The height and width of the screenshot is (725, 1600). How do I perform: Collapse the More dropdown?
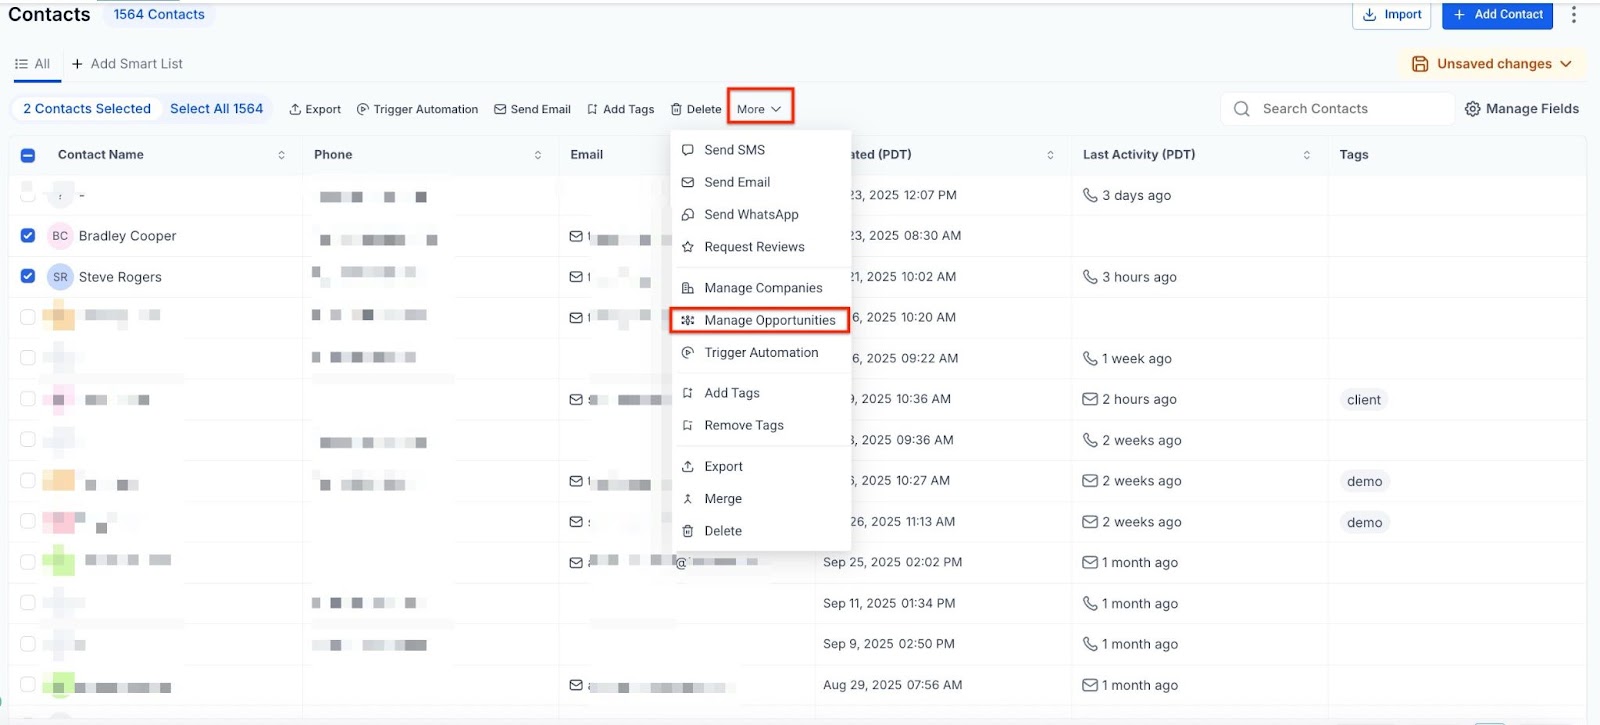tap(759, 109)
